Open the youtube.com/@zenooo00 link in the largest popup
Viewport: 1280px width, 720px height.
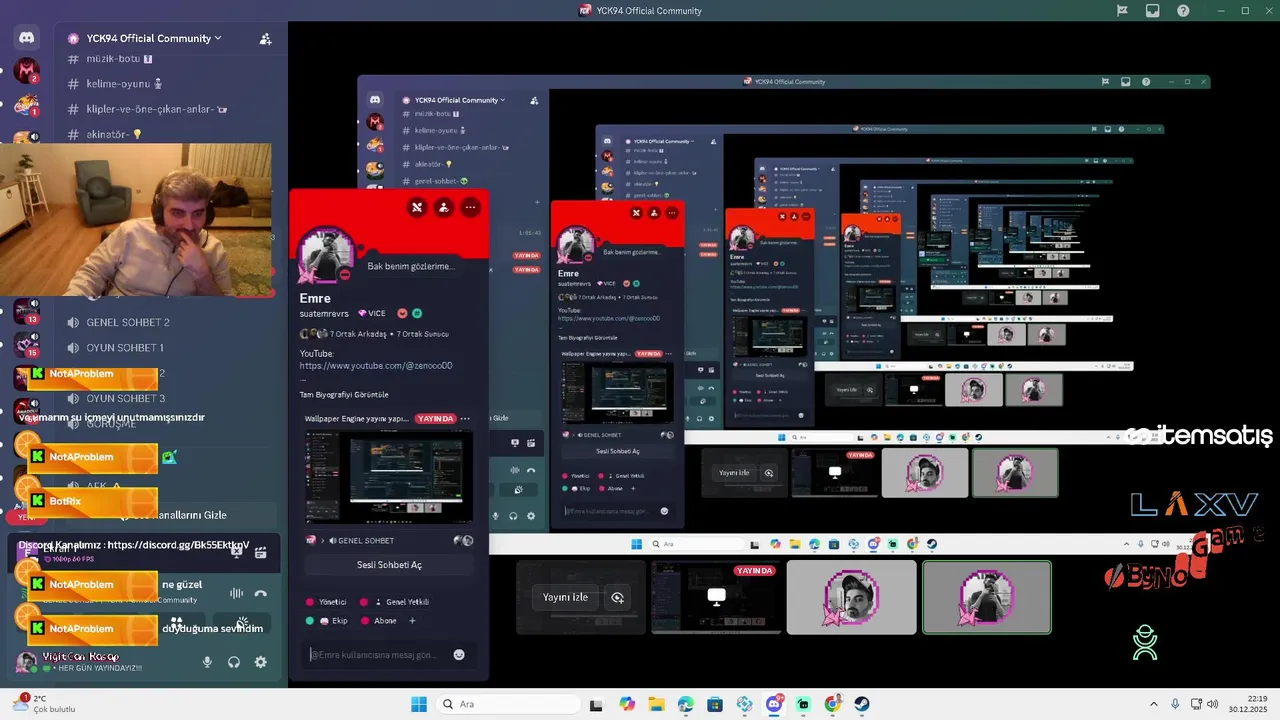(376, 366)
